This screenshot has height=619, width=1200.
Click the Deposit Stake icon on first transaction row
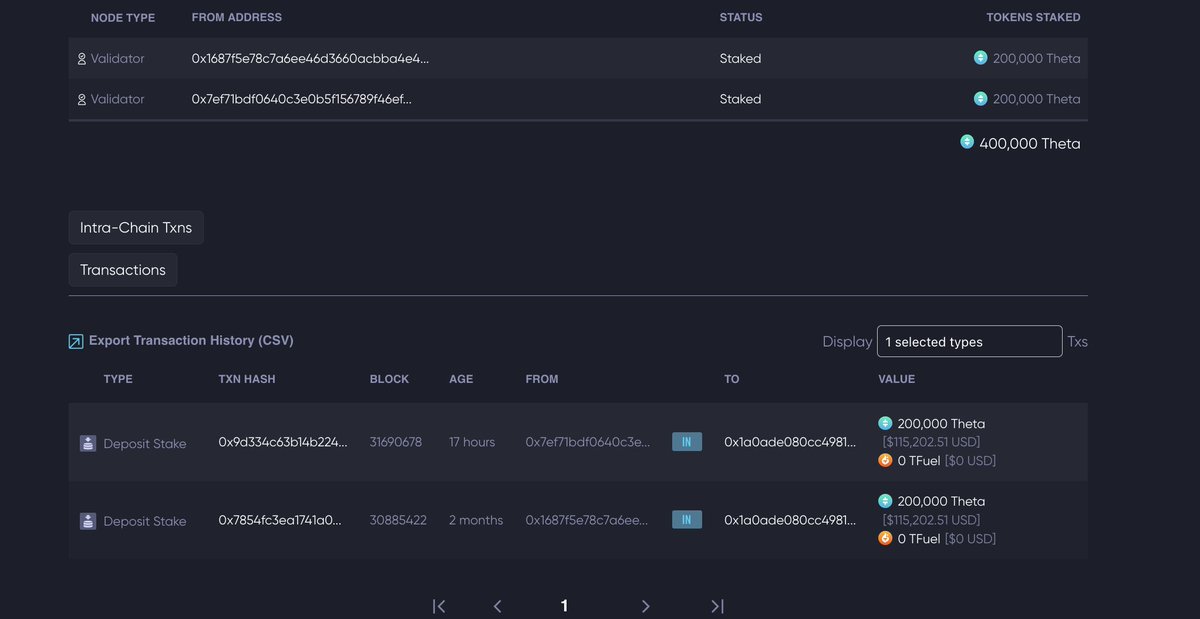point(88,441)
